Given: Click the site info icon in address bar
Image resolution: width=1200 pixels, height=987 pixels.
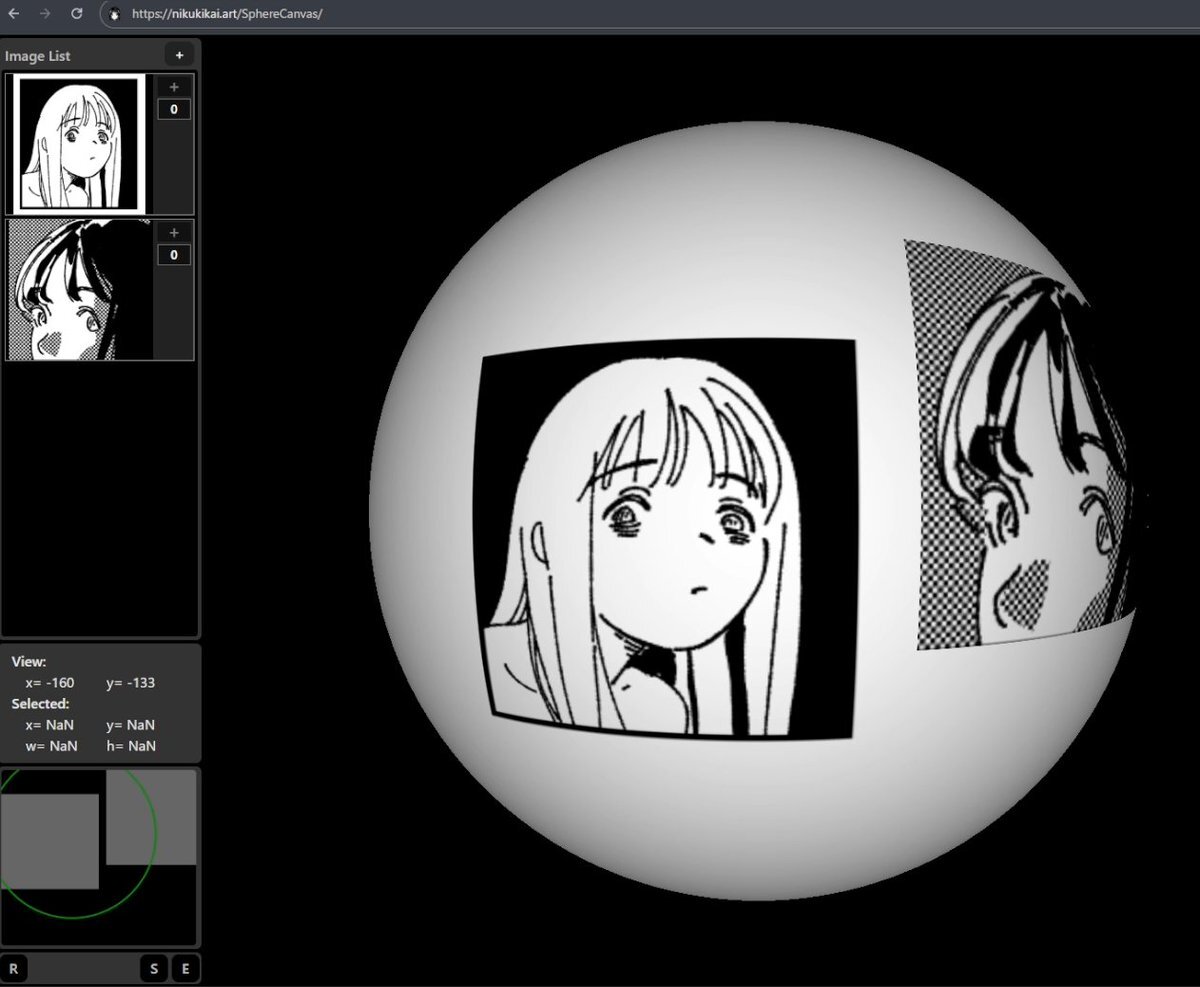Looking at the screenshot, I should tap(114, 15).
